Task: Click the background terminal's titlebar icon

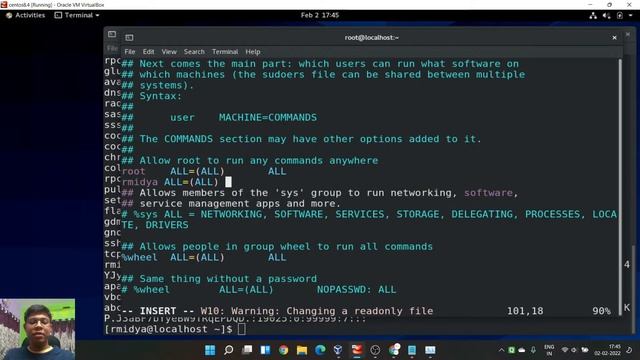Action: [x=112, y=34]
